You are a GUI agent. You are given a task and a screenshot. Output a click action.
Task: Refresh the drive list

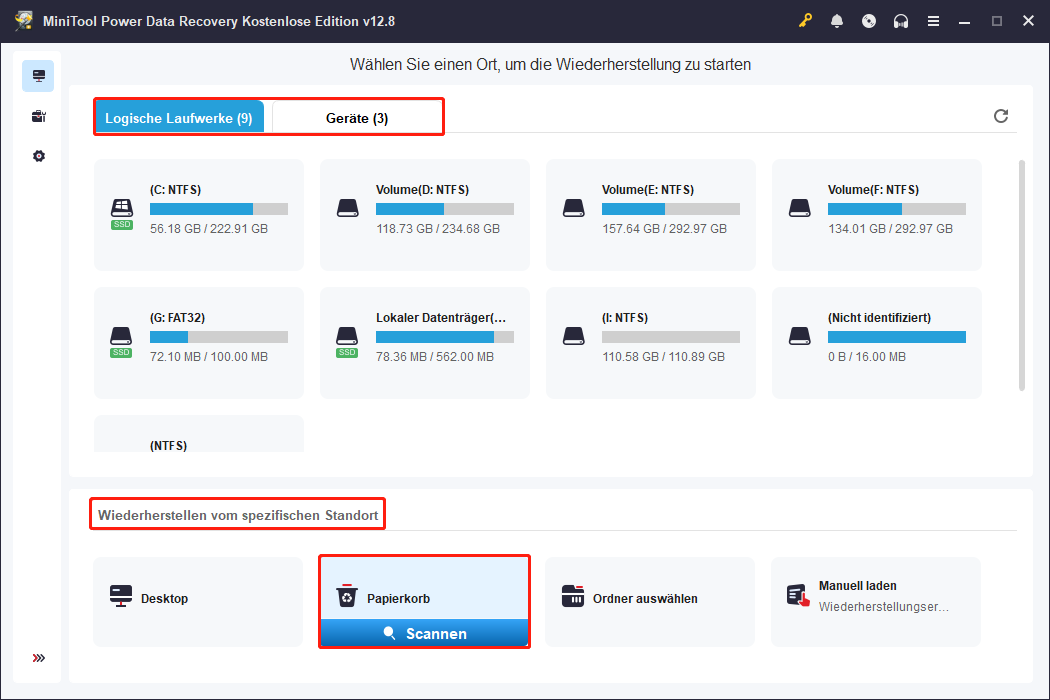pyautogui.click(x=1001, y=116)
